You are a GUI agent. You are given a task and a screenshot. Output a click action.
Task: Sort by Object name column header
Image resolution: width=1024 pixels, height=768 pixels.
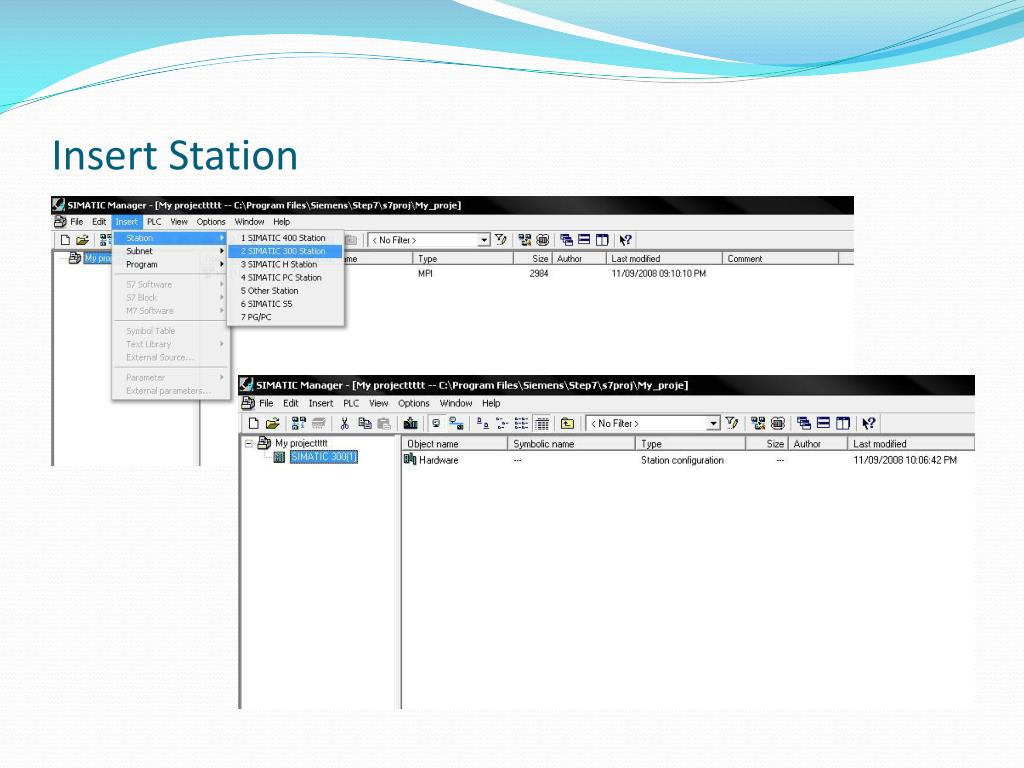(455, 444)
